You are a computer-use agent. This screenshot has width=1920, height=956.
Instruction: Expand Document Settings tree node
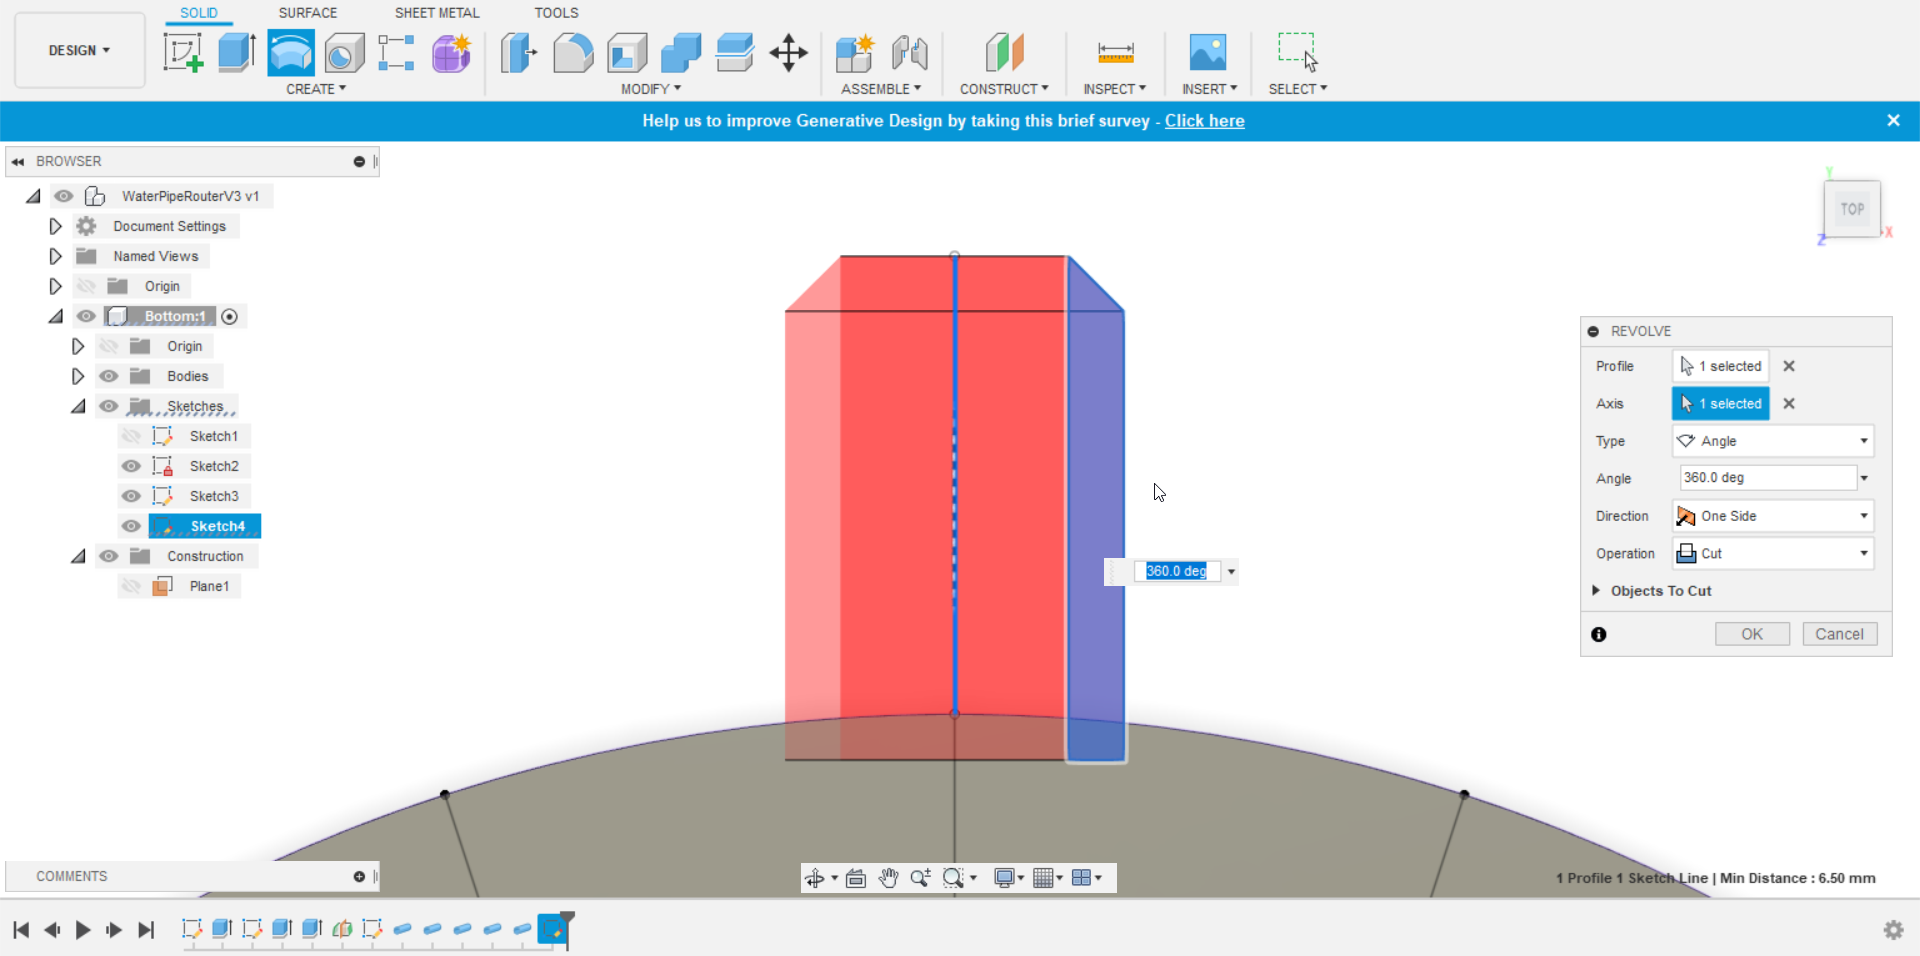pyautogui.click(x=56, y=226)
